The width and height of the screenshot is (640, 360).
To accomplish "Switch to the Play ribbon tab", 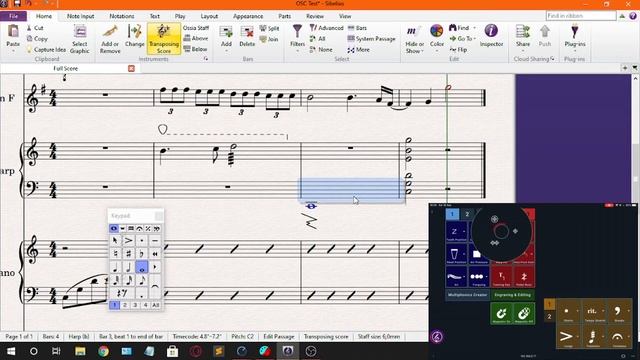I will pyautogui.click(x=180, y=16).
